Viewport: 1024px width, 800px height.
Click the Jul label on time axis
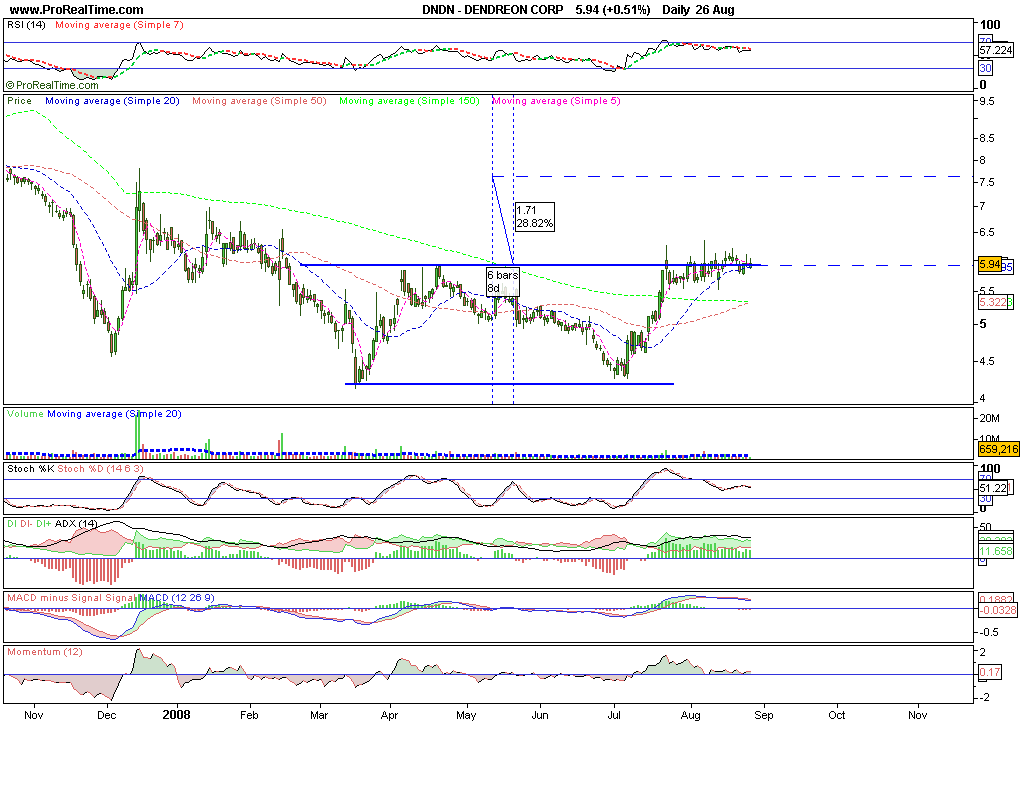[x=614, y=715]
